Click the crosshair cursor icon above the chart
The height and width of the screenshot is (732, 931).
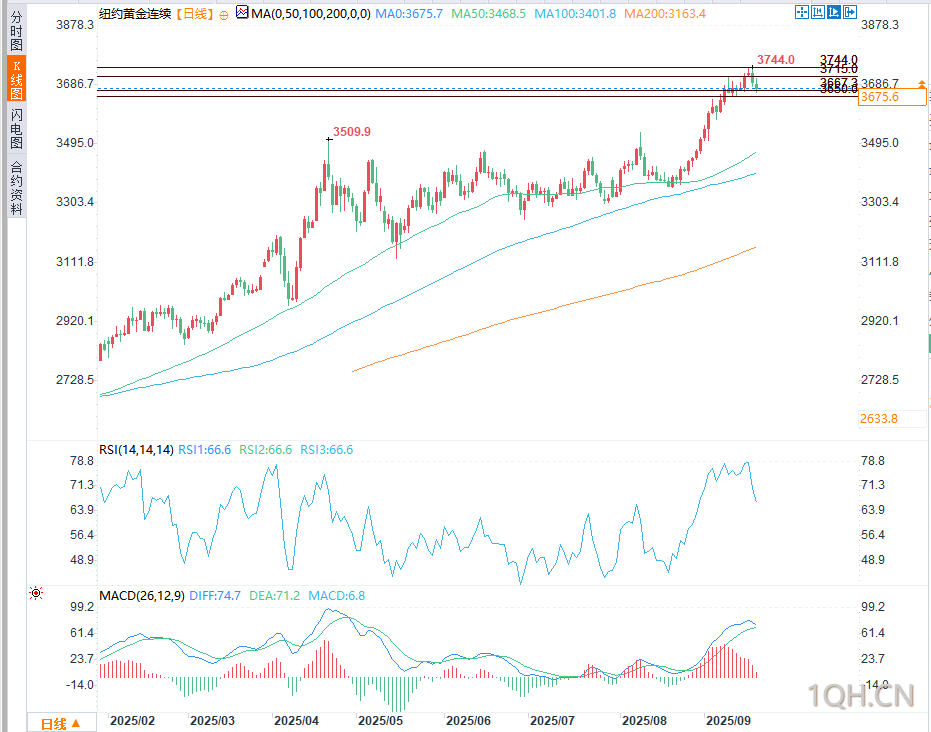click(802, 12)
